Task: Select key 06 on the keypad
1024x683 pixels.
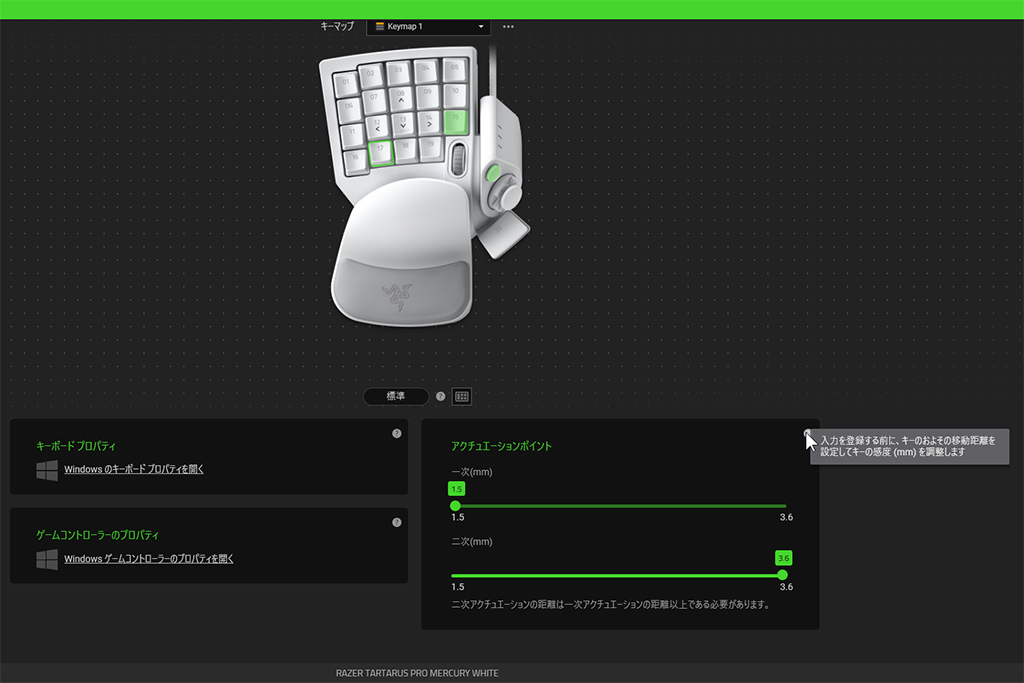Action: [x=349, y=108]
